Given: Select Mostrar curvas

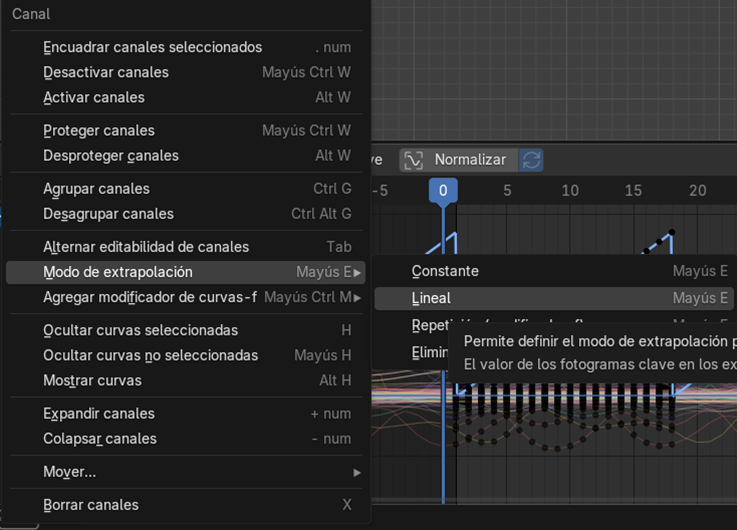Looking at the screenshot, I should pyautogui.click(x=186, y=380).
